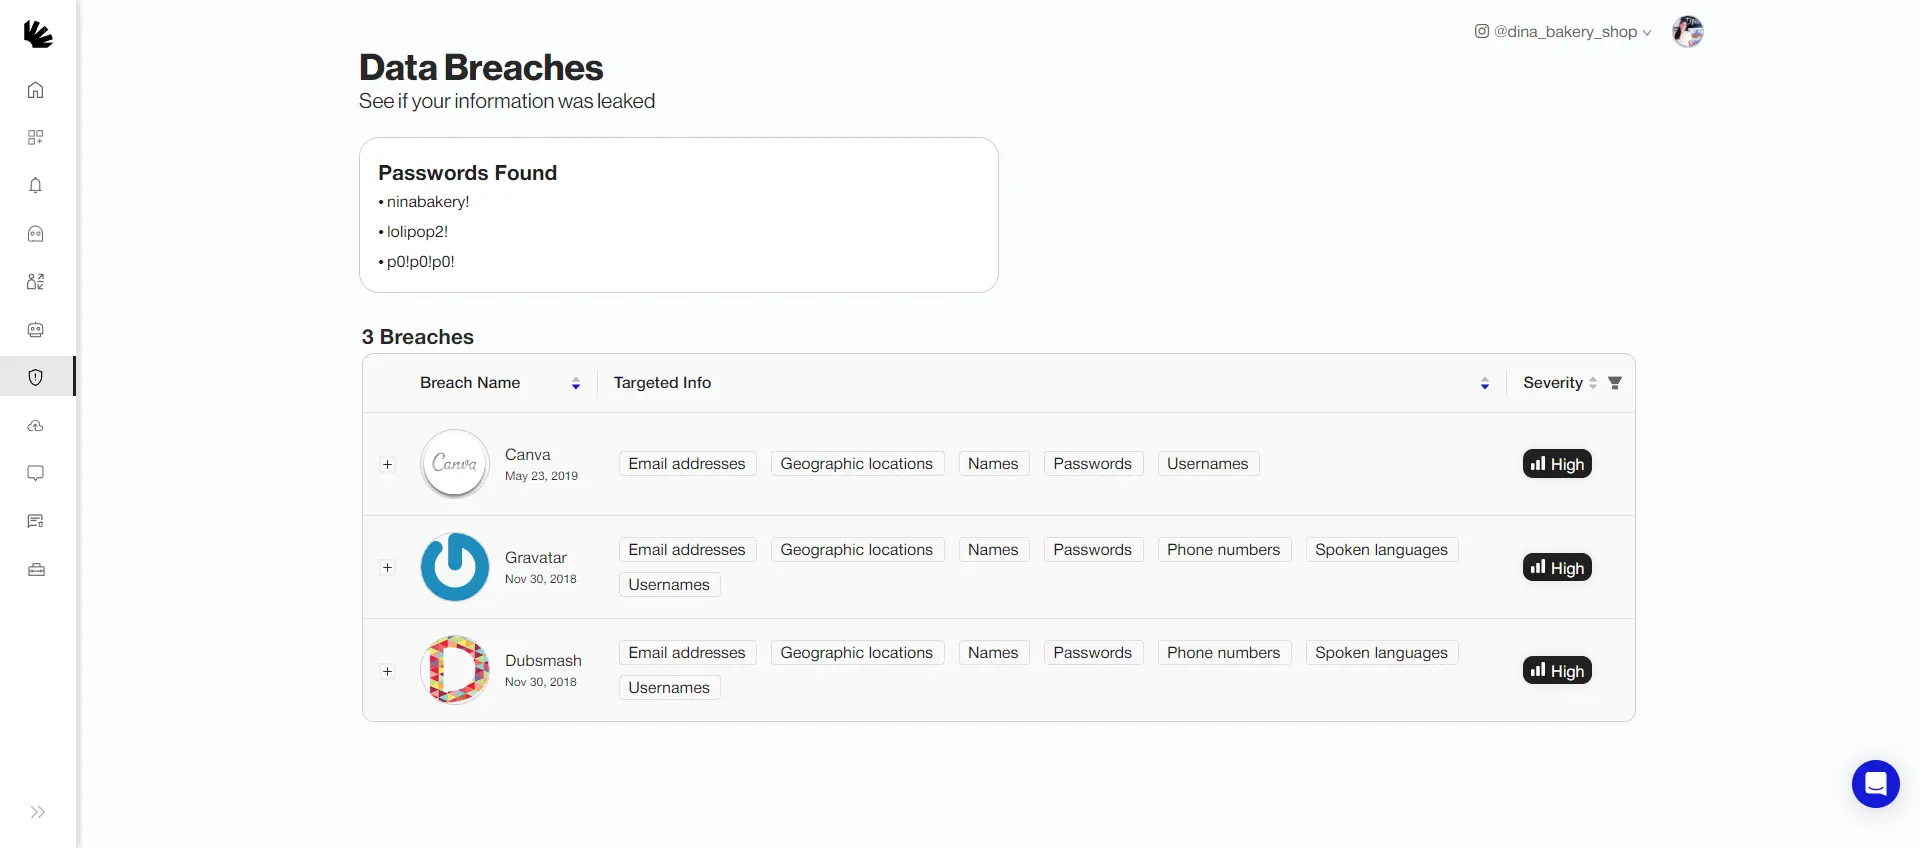Click the robot face sidebar icon

point(36,330)
